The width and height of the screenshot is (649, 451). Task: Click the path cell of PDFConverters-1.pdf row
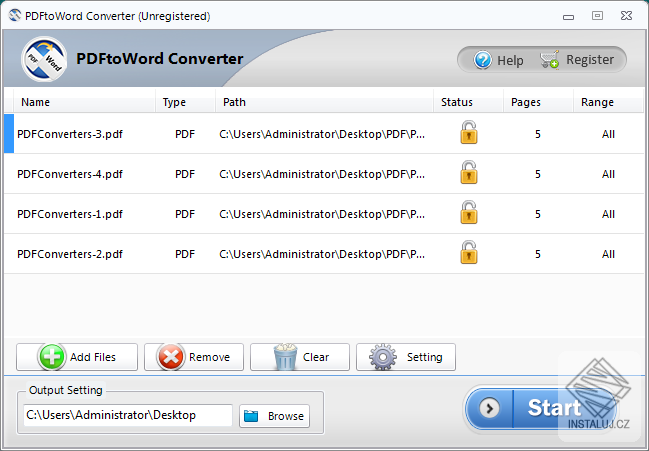click(322, 214)
